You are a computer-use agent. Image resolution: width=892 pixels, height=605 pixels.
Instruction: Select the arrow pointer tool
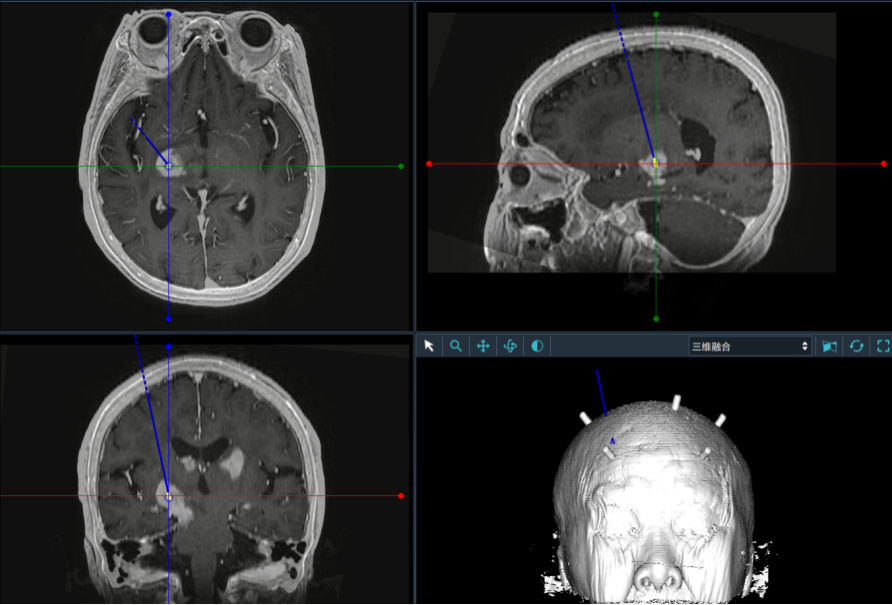[x=430, y=345]
